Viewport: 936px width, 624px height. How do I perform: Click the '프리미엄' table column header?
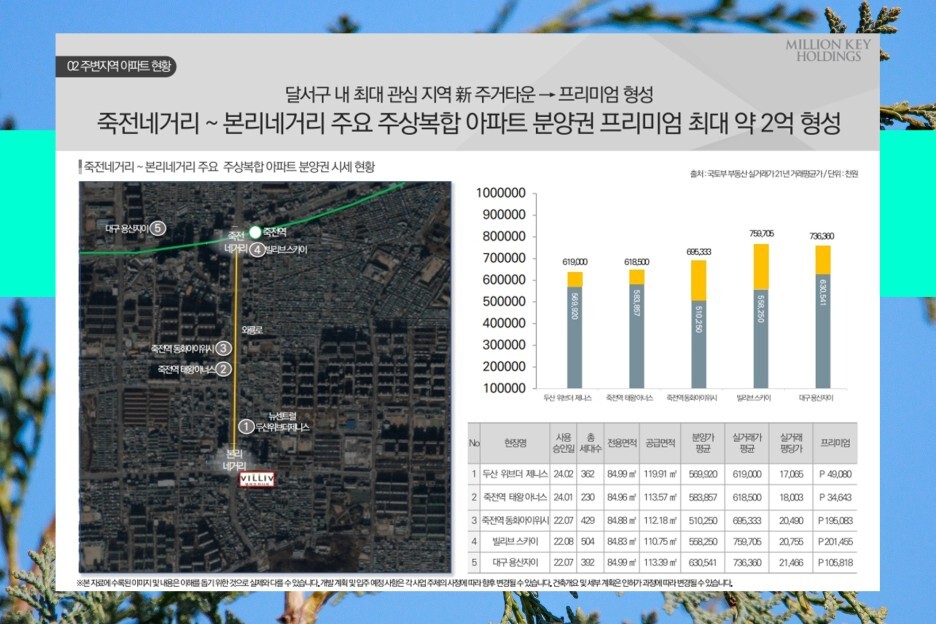click(x=835, y=443)
